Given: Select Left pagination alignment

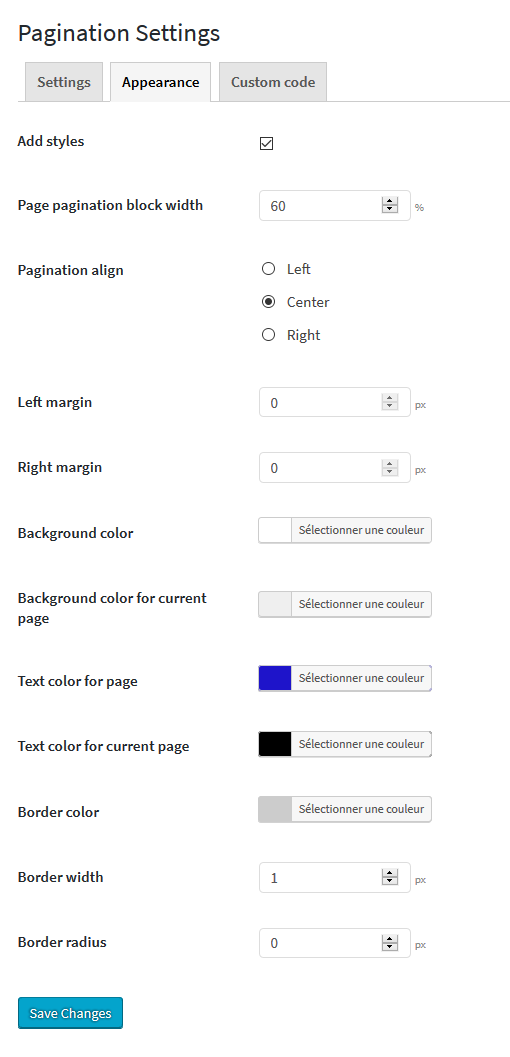Looking at the screenshot, I should coord(268,269).
